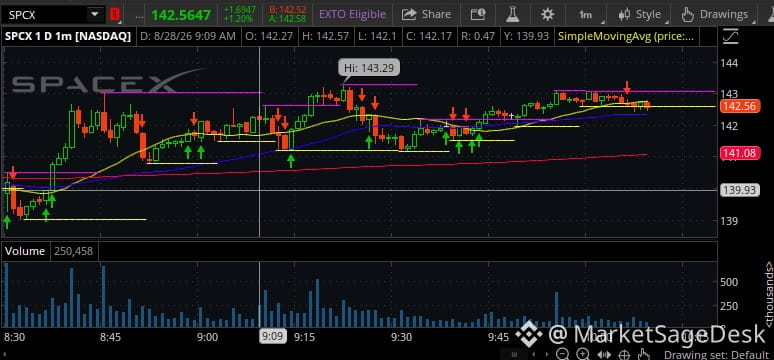Open Studies with the flask icon
The height and width of the screenshot is (360, 774).
pyautogui.click(x=513, y=14)
